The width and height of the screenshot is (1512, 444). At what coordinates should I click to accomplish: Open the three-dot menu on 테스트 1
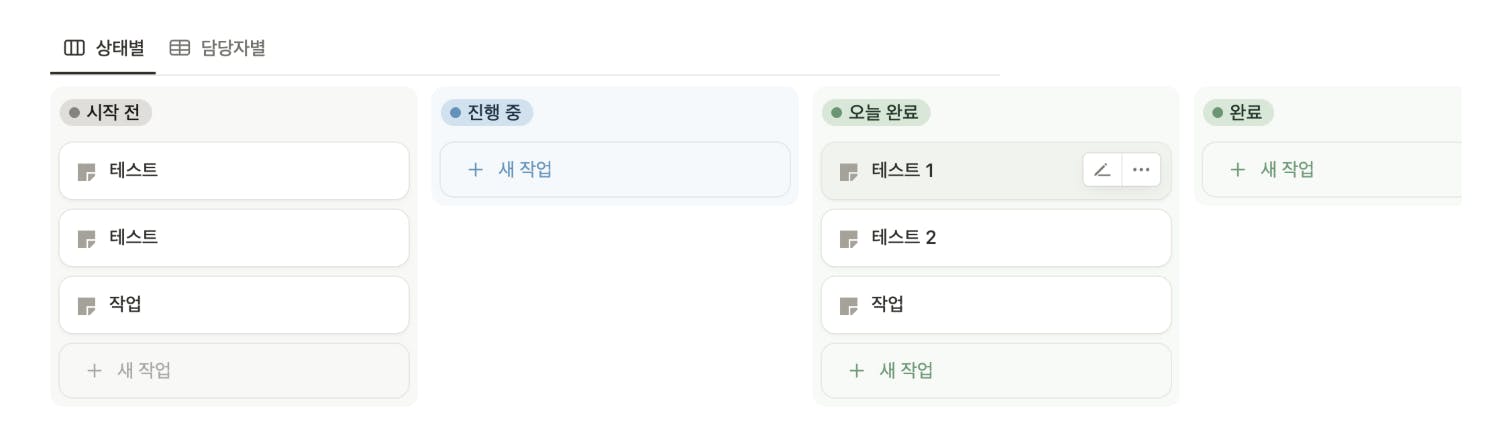point(1141,170)
